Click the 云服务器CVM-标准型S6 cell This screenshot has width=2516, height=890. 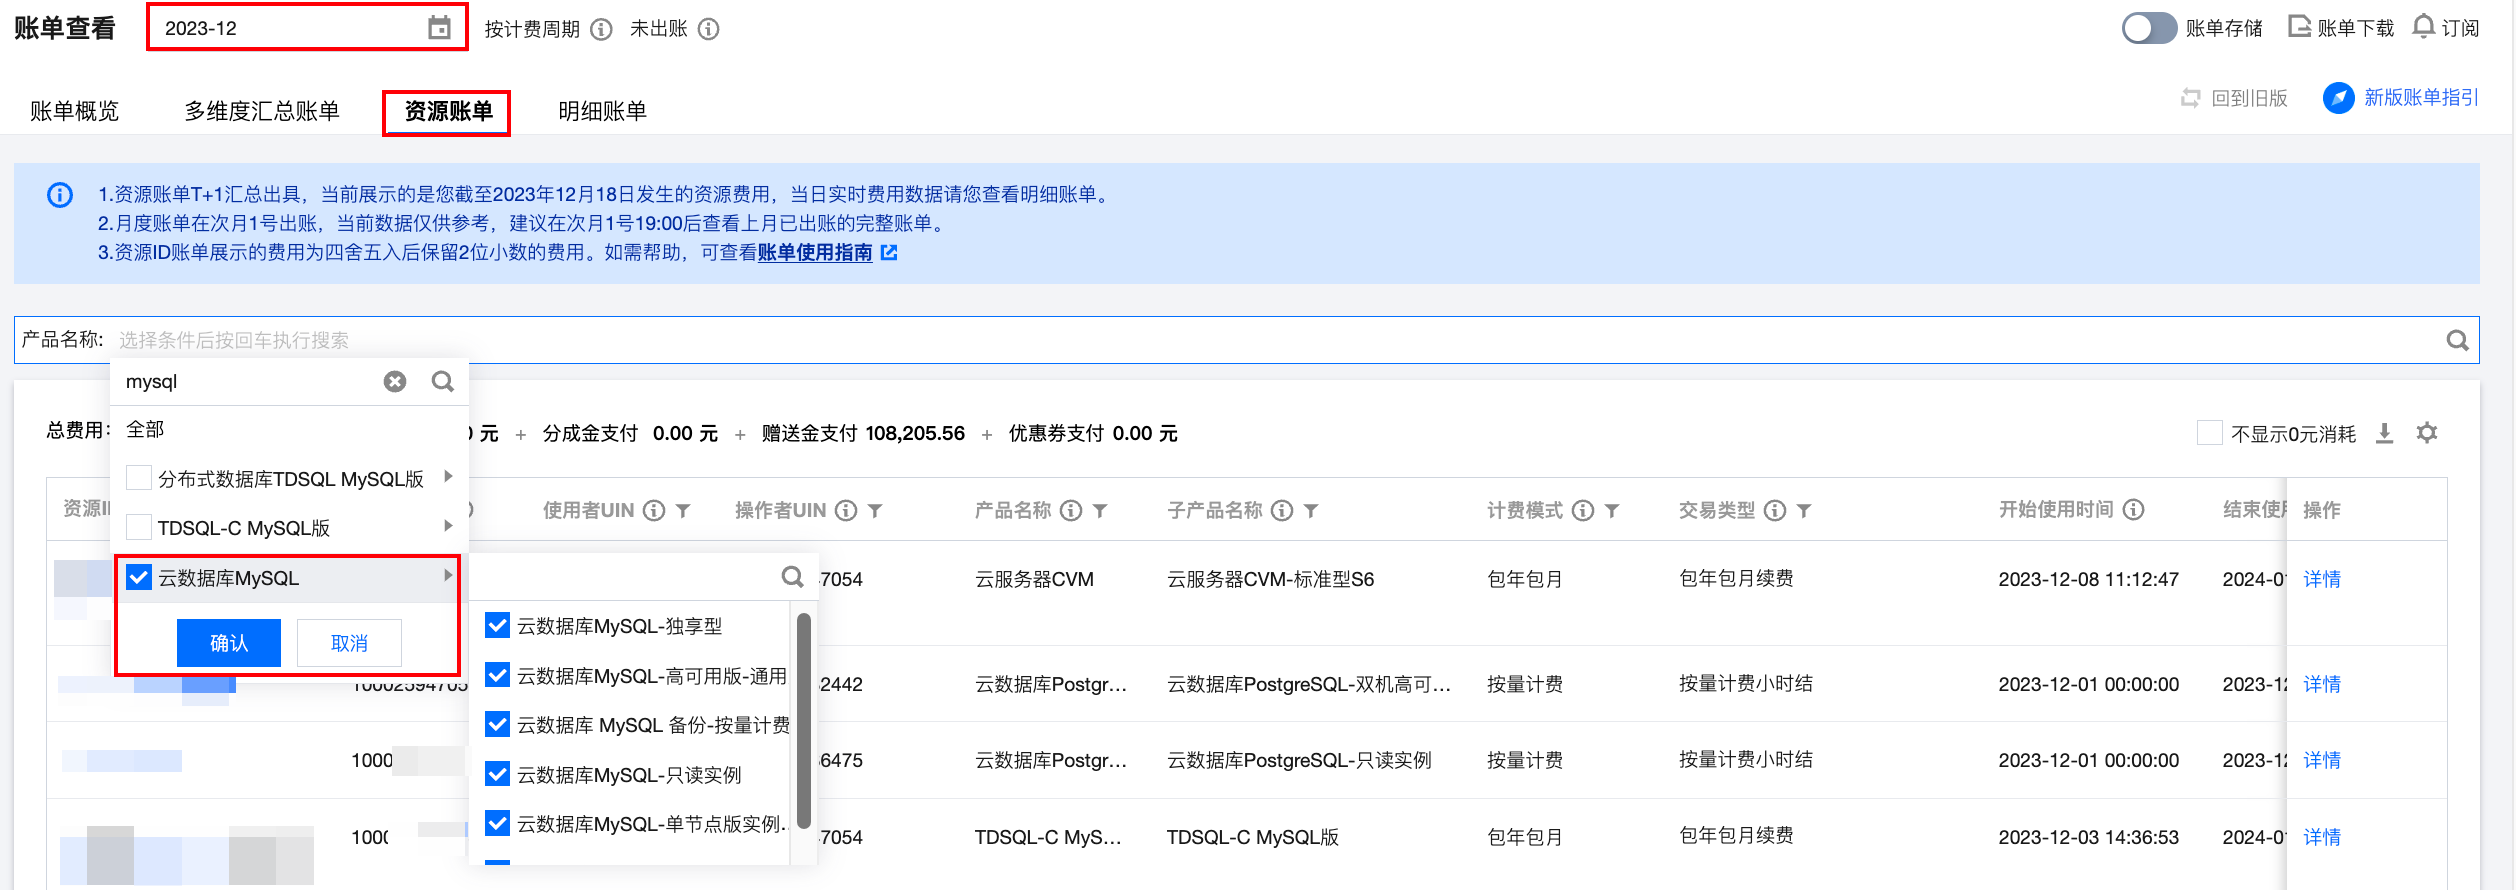click(x=1270, y=579)
